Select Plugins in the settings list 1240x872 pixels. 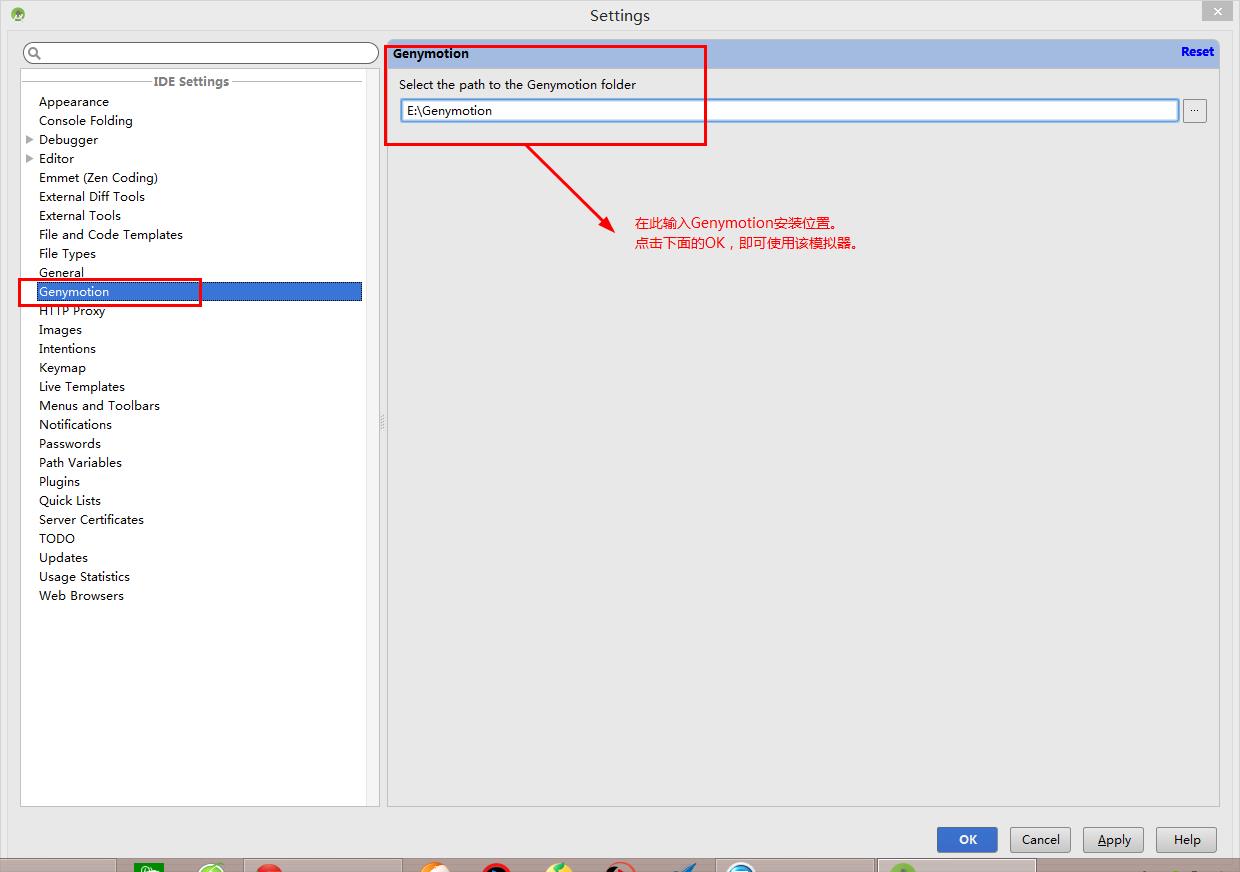pyautogui.click(x=60, y=482)
